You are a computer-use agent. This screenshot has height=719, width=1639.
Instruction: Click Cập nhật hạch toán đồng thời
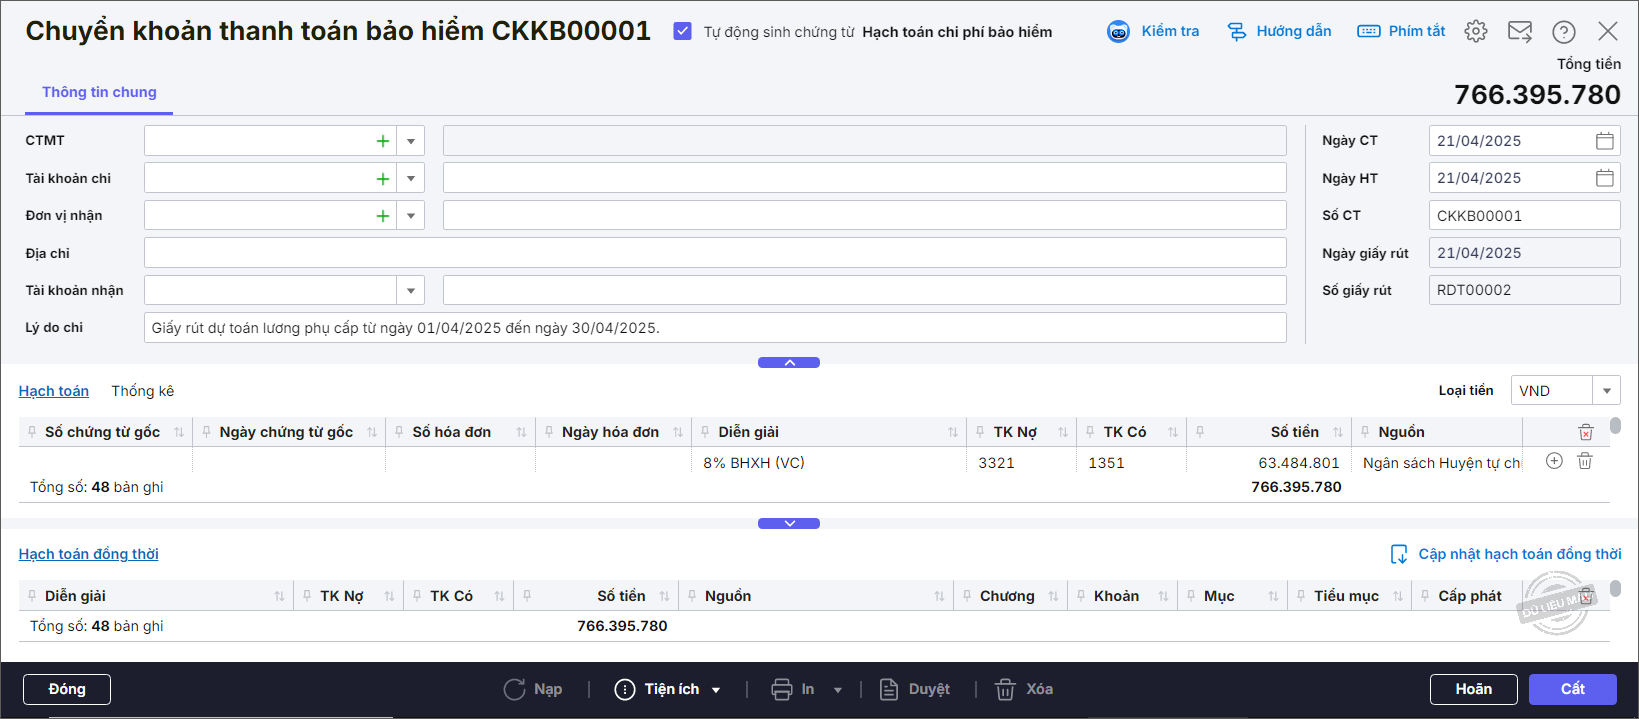(x=1506, y=554)
